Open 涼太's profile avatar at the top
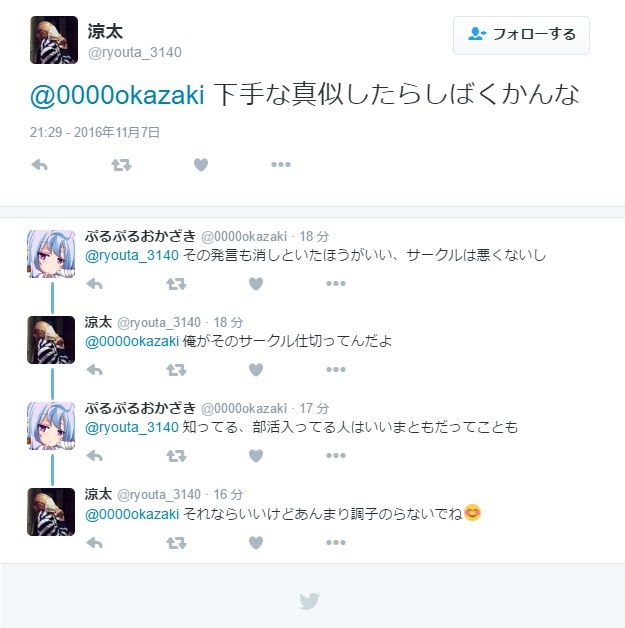The height and width of the screenshot is (628, 625). [54, 40]
